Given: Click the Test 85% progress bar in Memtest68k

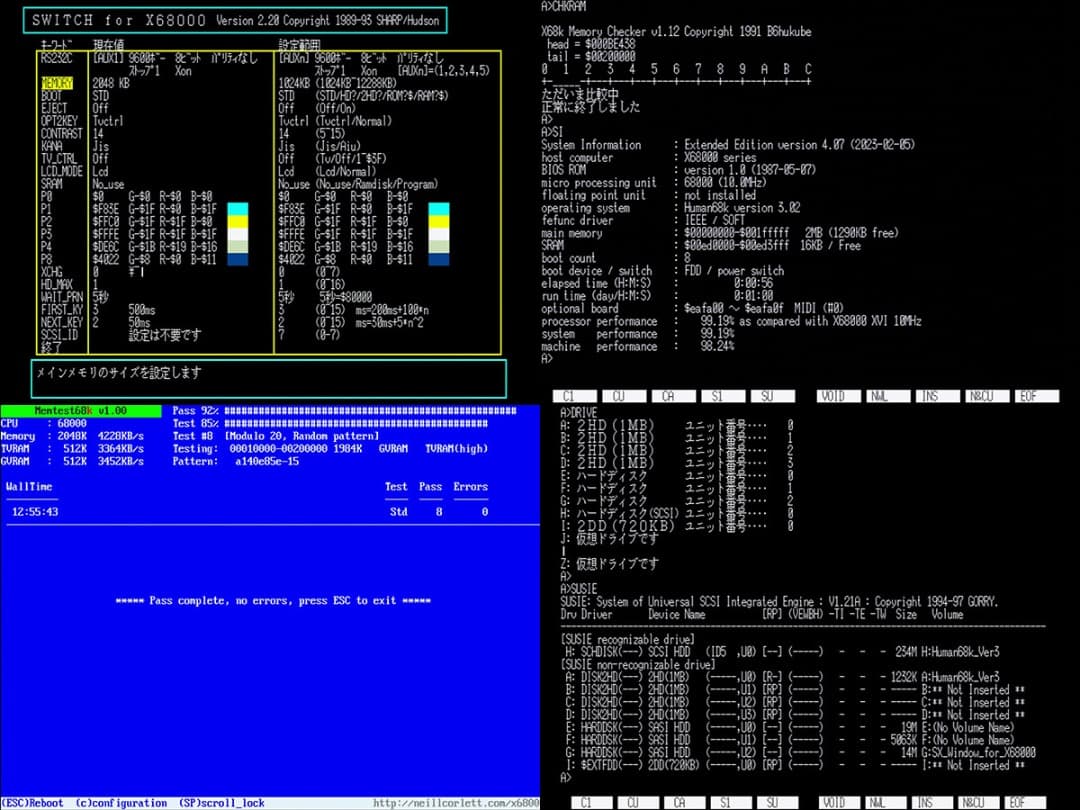Looking at the screenshot, I should (x=356, y=424).
